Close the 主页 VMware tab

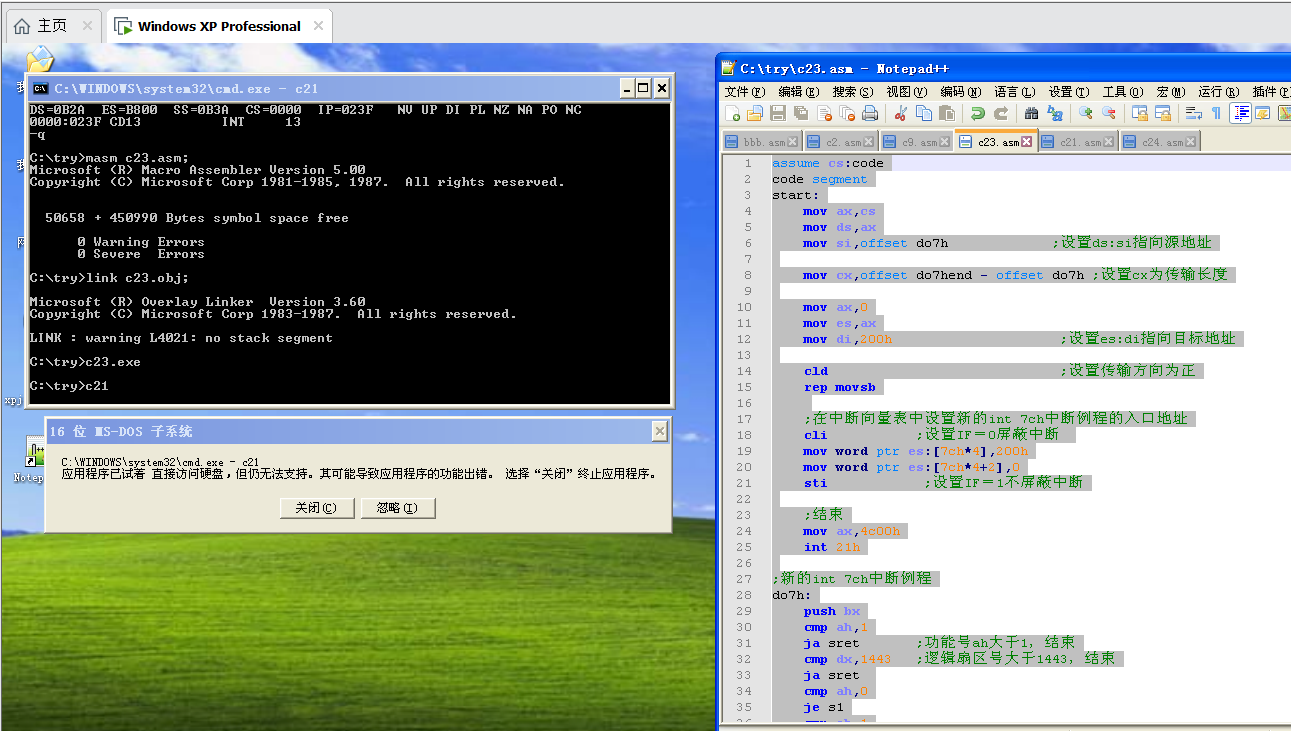pos(87,26)
